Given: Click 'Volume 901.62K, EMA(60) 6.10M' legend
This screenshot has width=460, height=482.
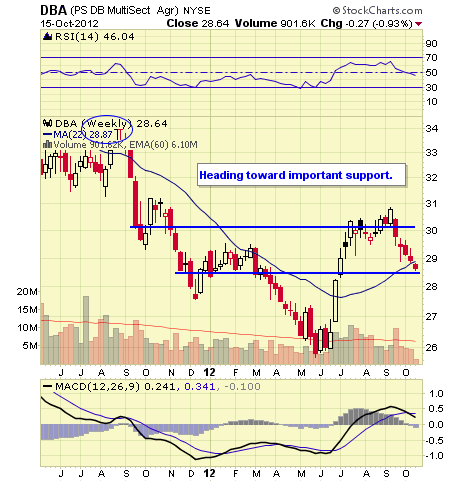Looking at the screenshot, I should click(125, 145).
